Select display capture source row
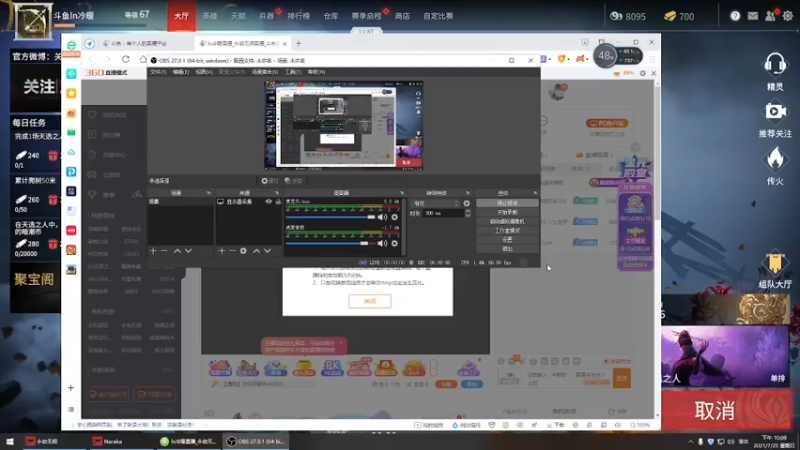800x450 pixels. click(248, 202)
